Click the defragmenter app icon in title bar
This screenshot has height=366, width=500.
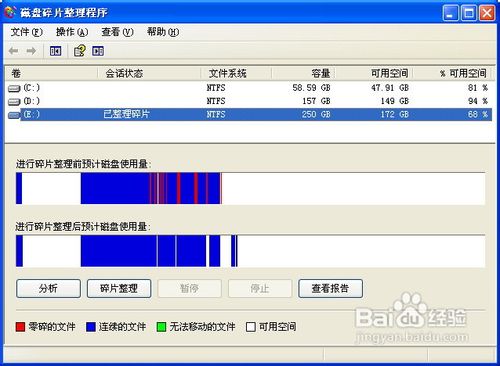pyautogui.click(x=10, y=12)
